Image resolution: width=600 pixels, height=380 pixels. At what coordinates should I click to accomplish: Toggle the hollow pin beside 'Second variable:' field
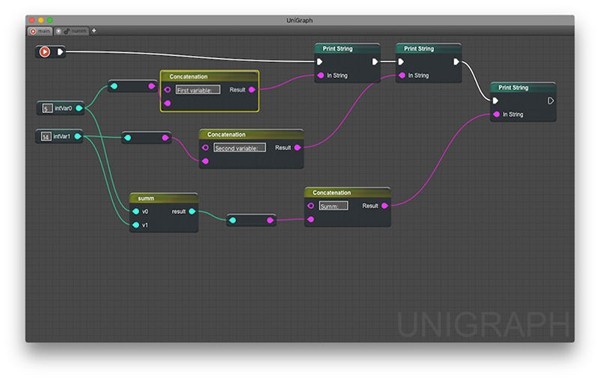(x=205, y=147)
